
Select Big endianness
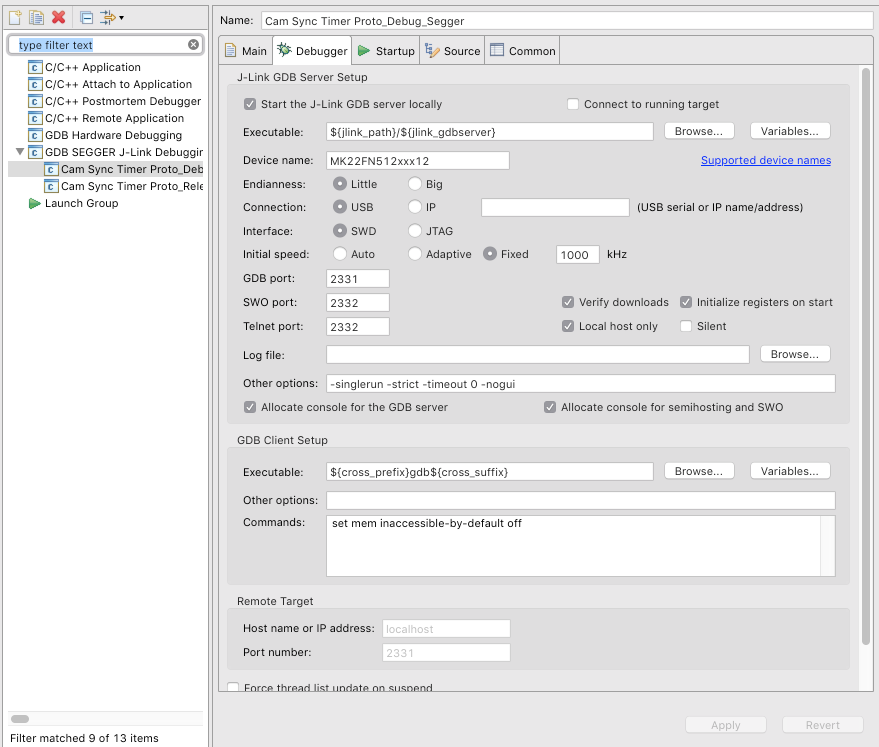pos(415,184)
